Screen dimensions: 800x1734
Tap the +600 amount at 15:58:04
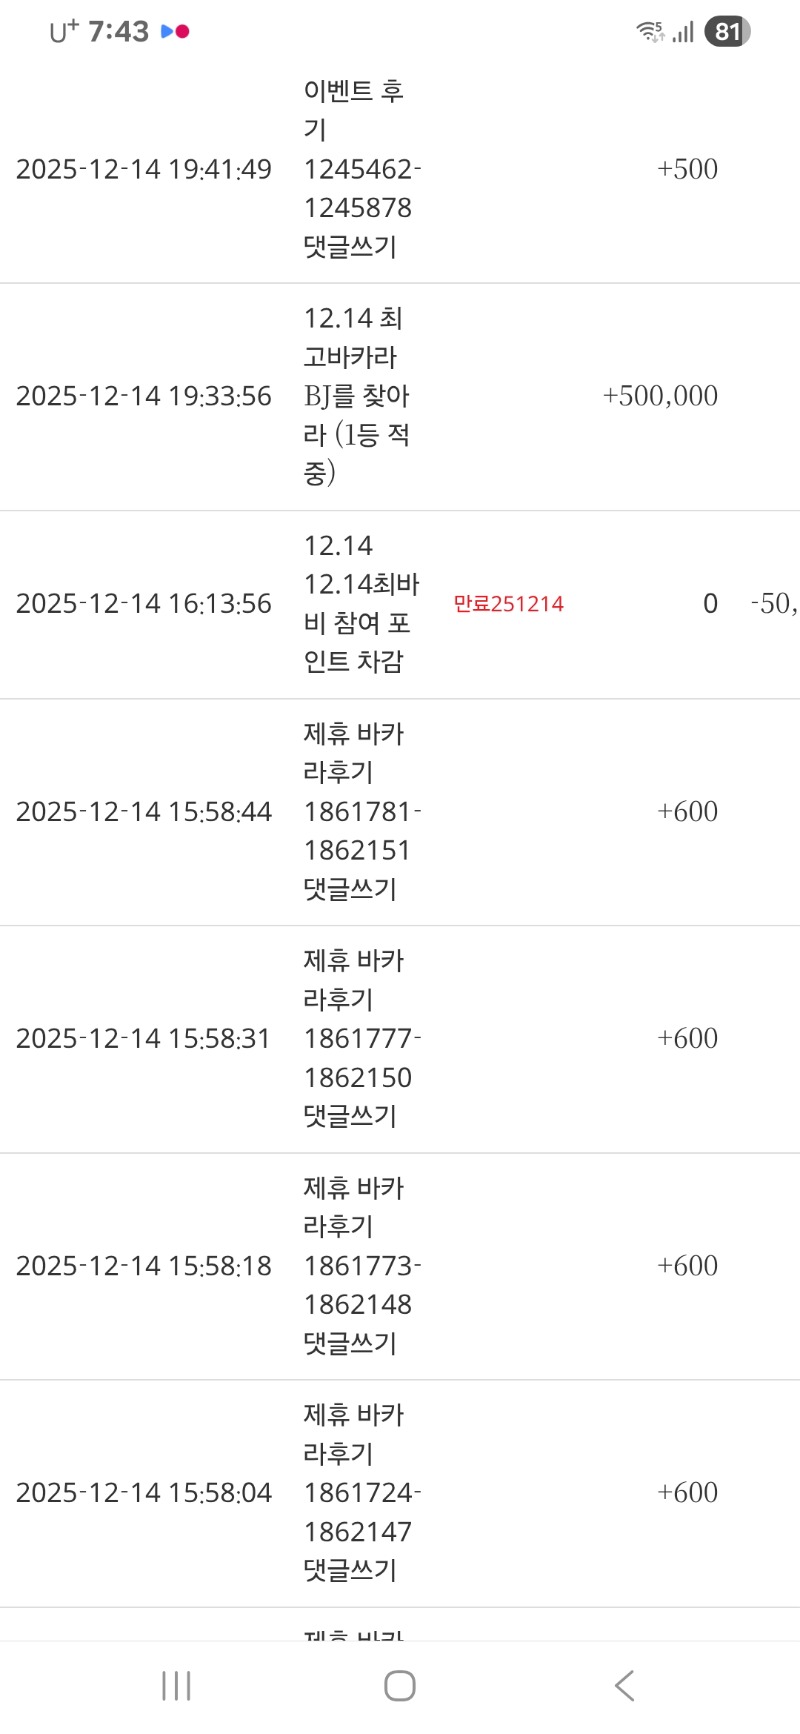click(687, 1493)
